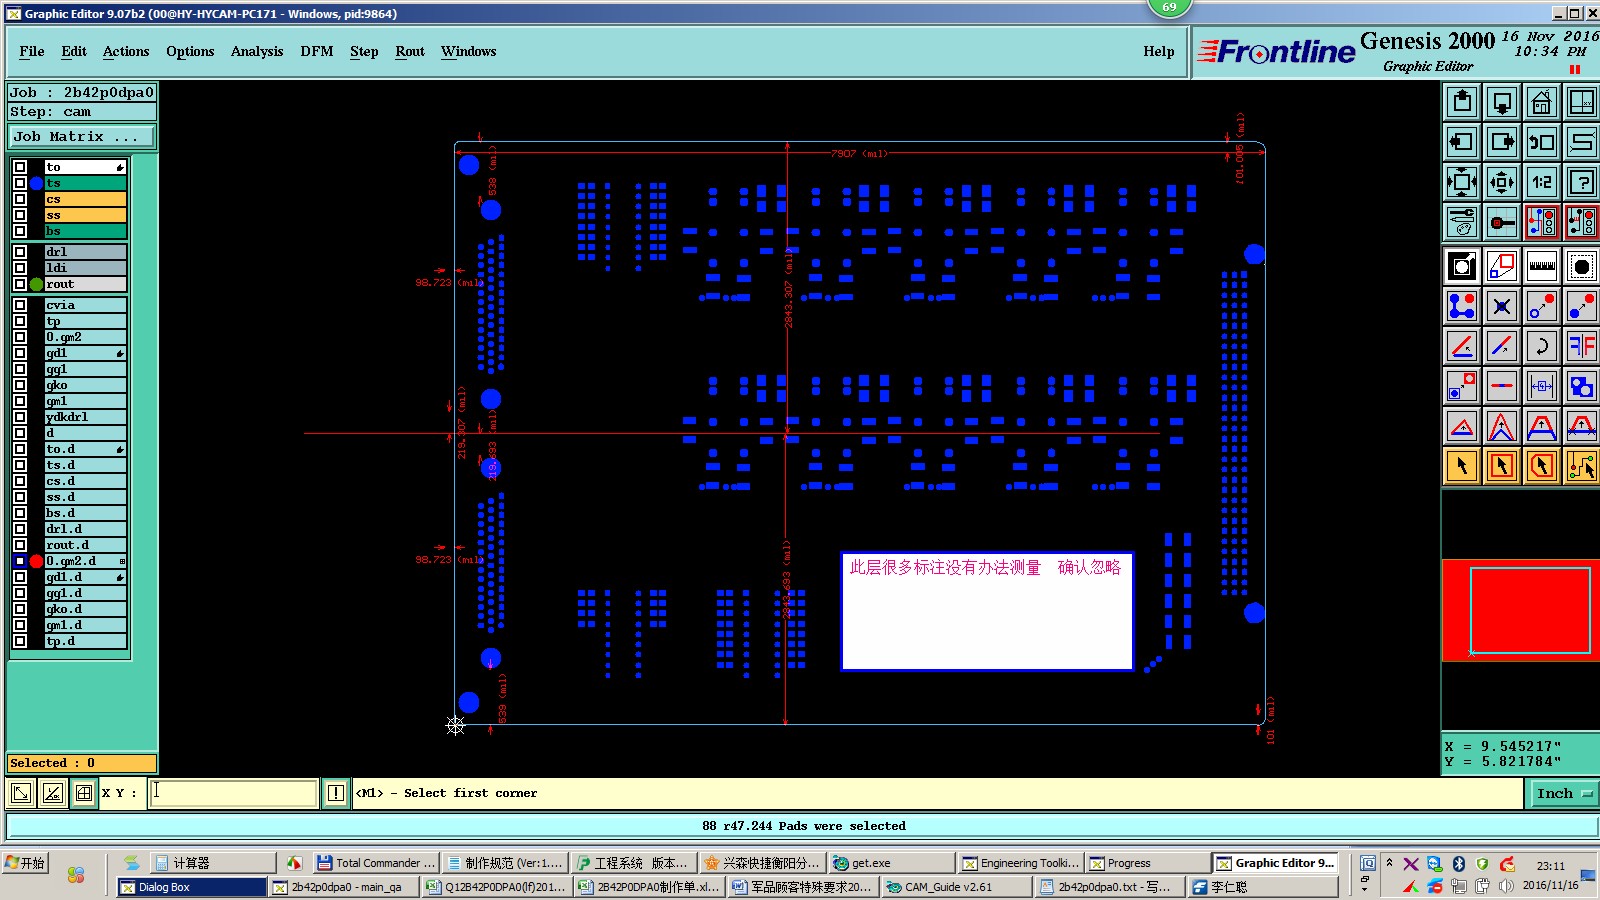Click the white annotation note box on the board
1600x900 pixels.
[987, 611]
